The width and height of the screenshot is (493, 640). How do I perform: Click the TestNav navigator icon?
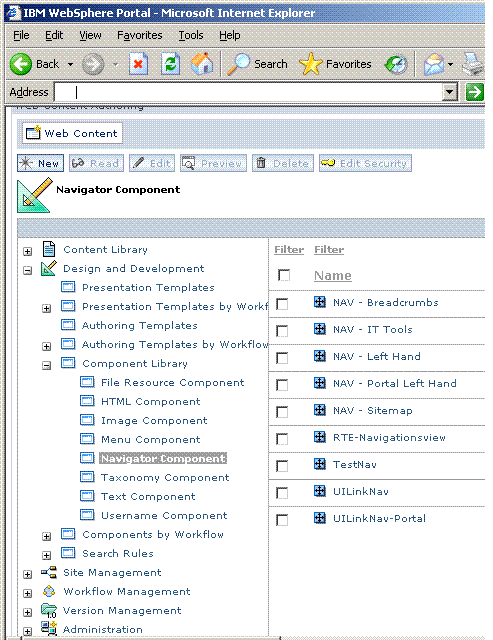320,464
